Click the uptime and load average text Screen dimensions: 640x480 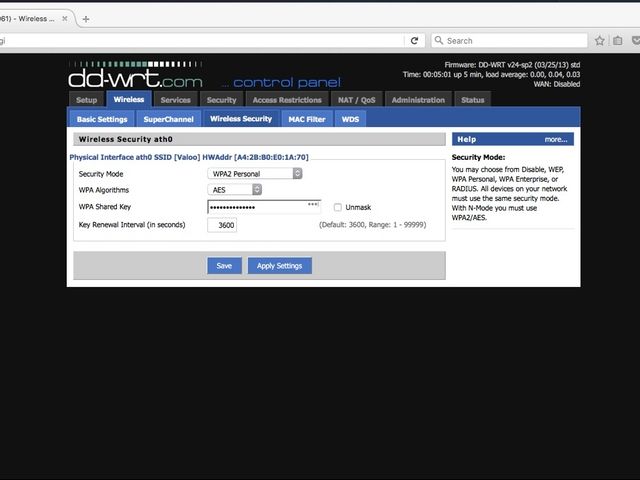point(491,75)
